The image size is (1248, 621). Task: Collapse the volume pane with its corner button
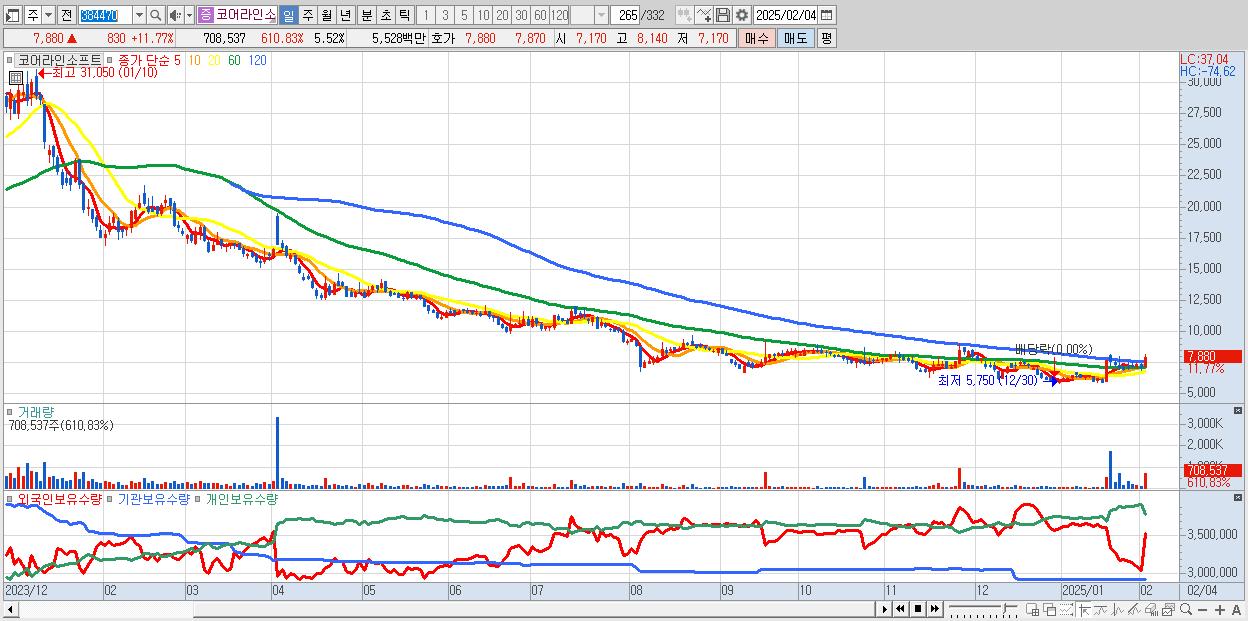(x=1239, y=411)
